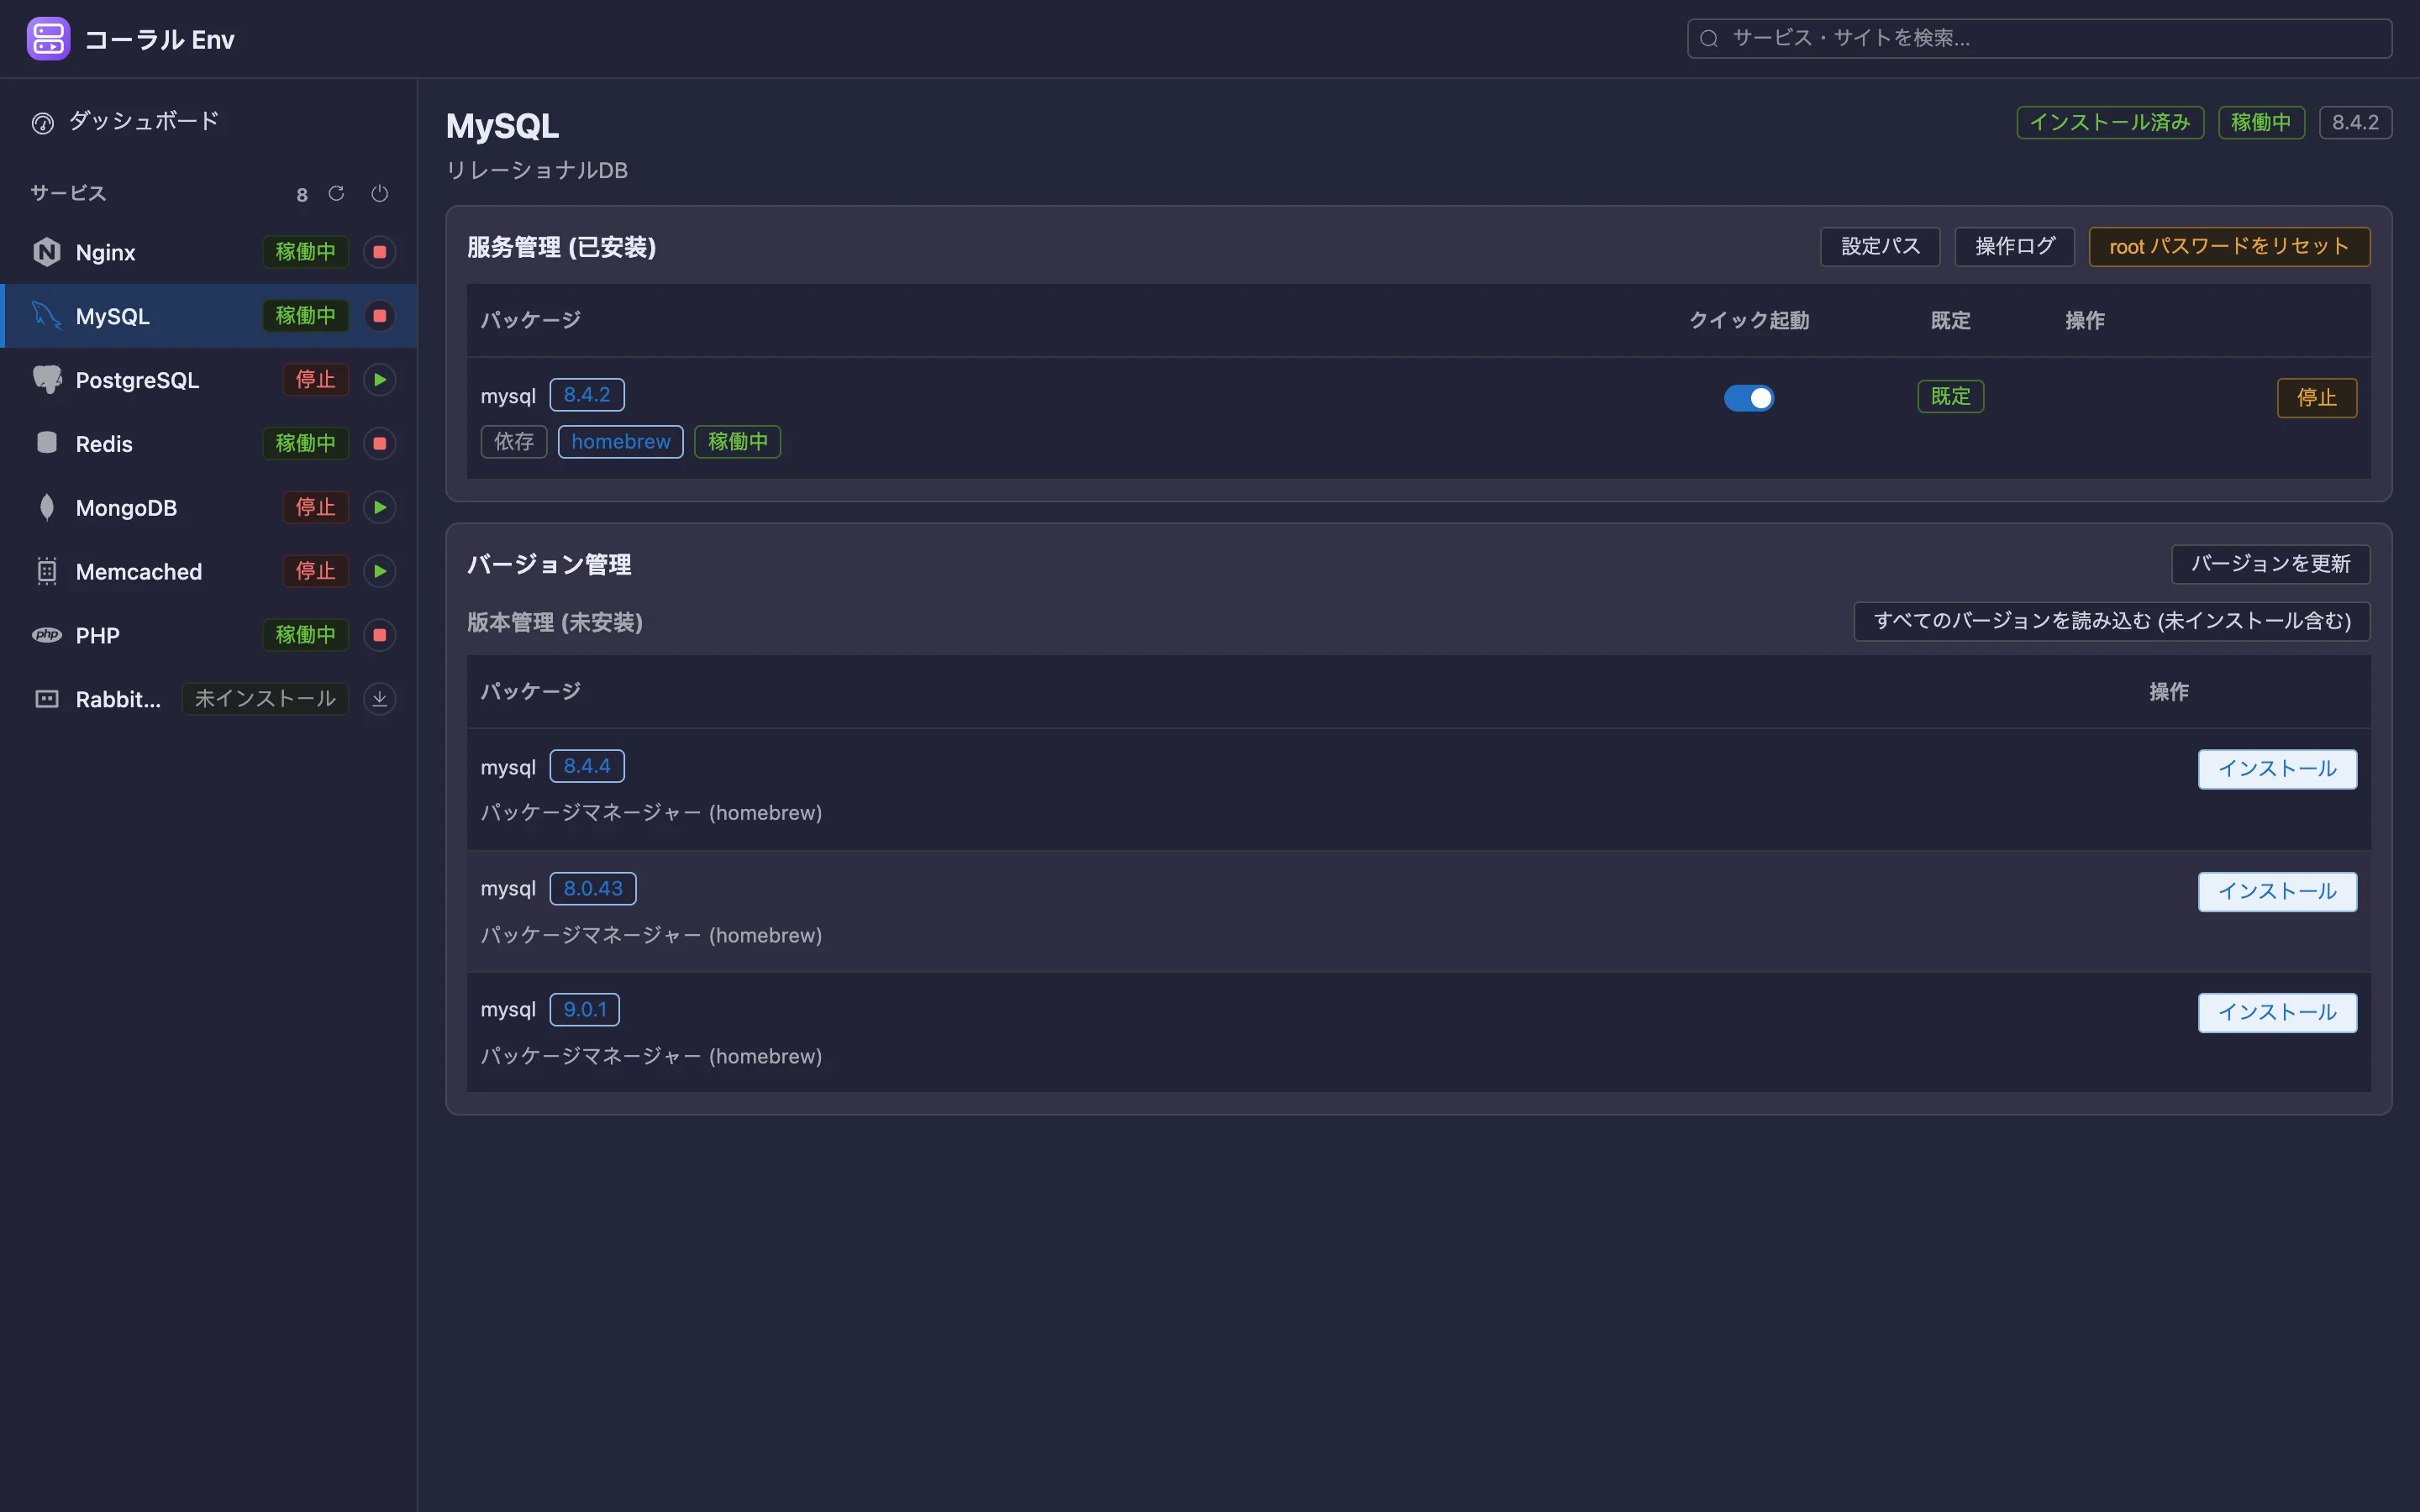Stop Nginx with its red stop icon

pos(379,252)
